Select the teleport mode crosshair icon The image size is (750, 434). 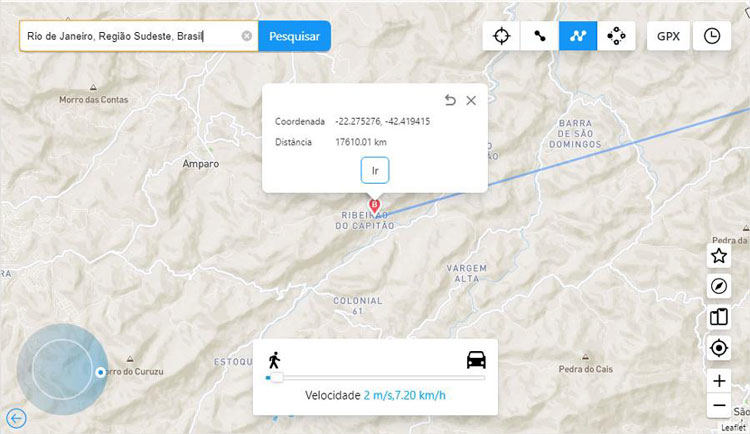[x=502, y=36]
